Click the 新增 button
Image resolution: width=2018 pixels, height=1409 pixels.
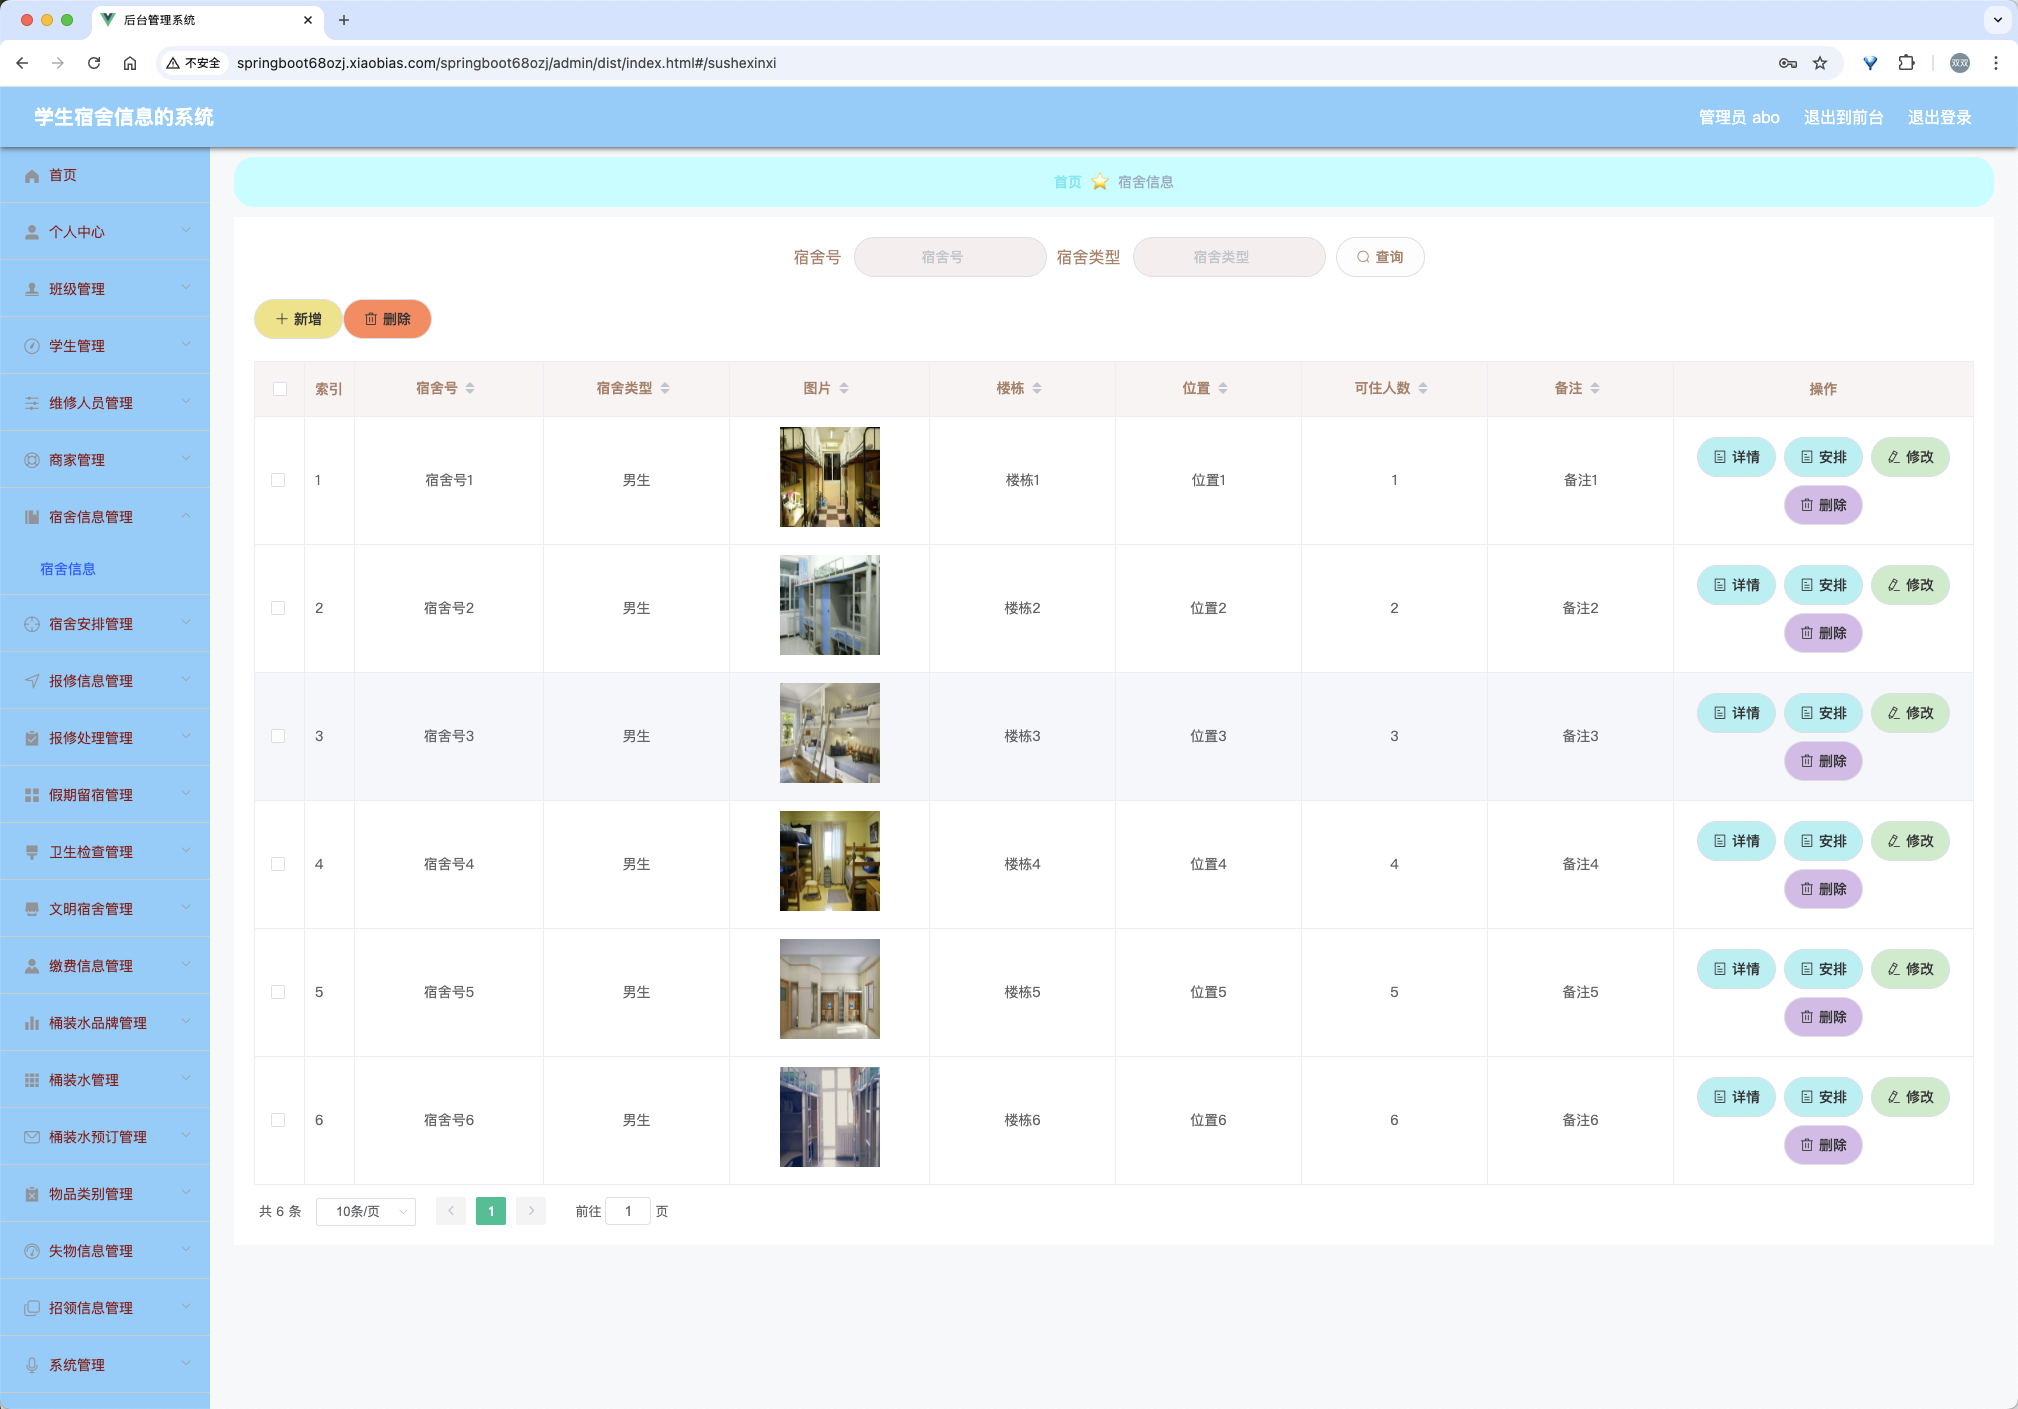(298, 319)
